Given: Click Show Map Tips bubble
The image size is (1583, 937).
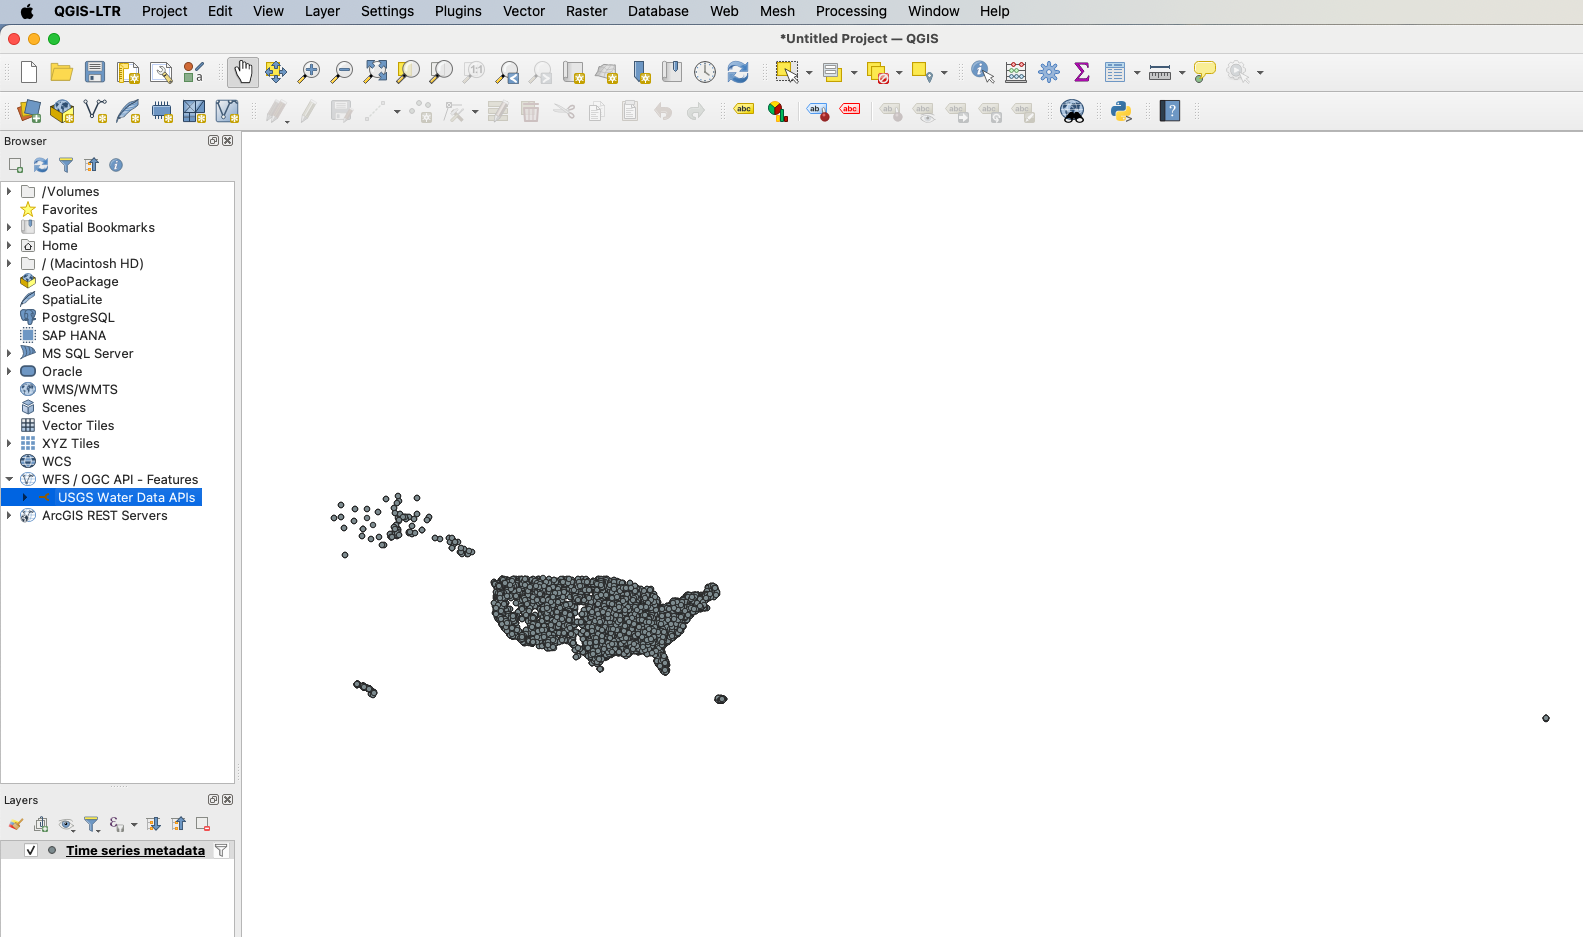Looking at the screenshot, I should [1205, 72].
